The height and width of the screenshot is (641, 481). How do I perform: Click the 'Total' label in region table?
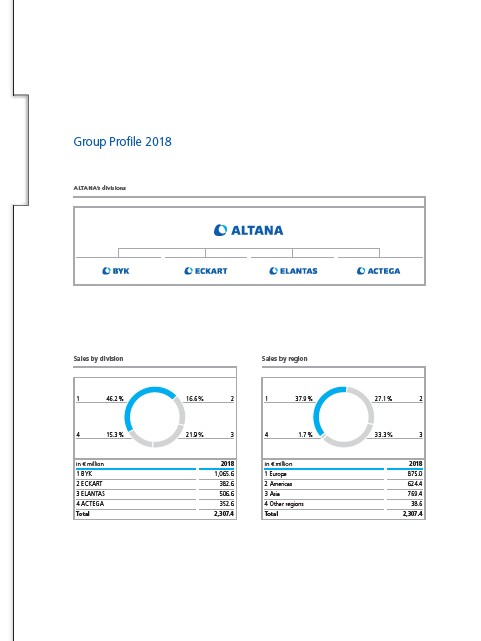pyautogui.click(x=271, y=513)
